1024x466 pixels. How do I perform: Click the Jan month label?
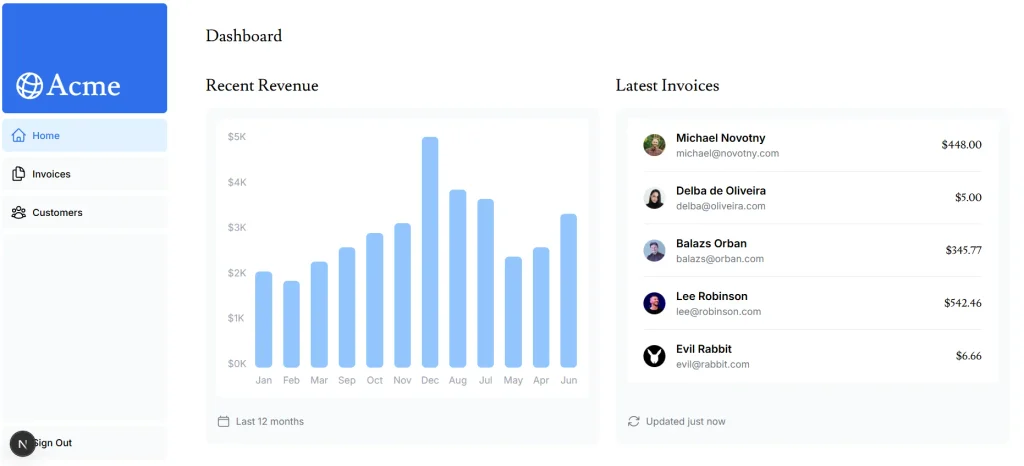click(x=264, y=381)
